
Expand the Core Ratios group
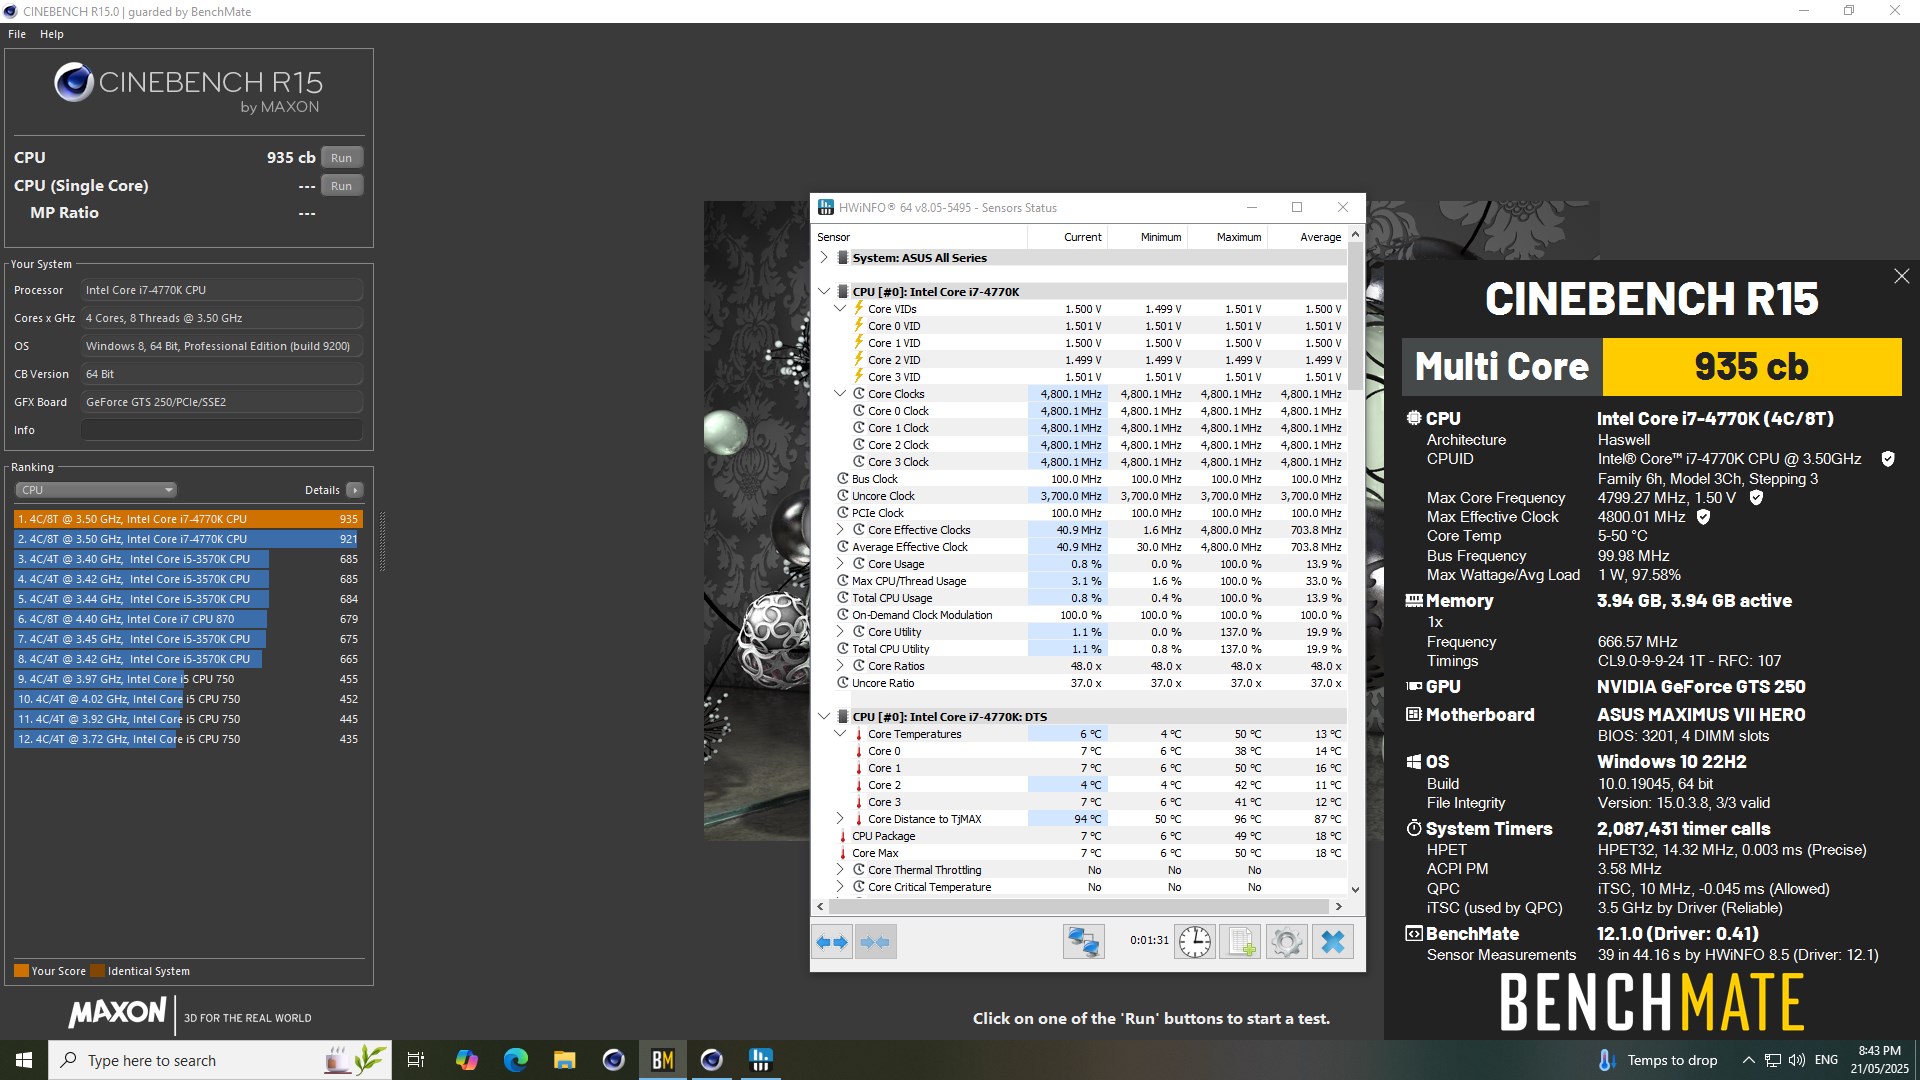tap(840, 666)
